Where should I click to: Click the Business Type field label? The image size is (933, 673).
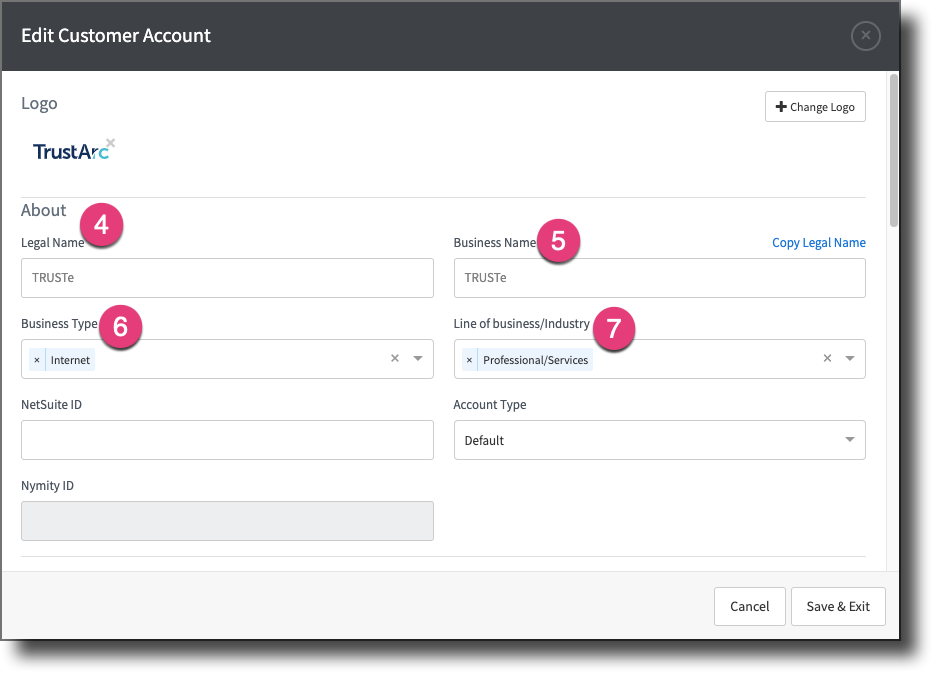pos(59,324)
